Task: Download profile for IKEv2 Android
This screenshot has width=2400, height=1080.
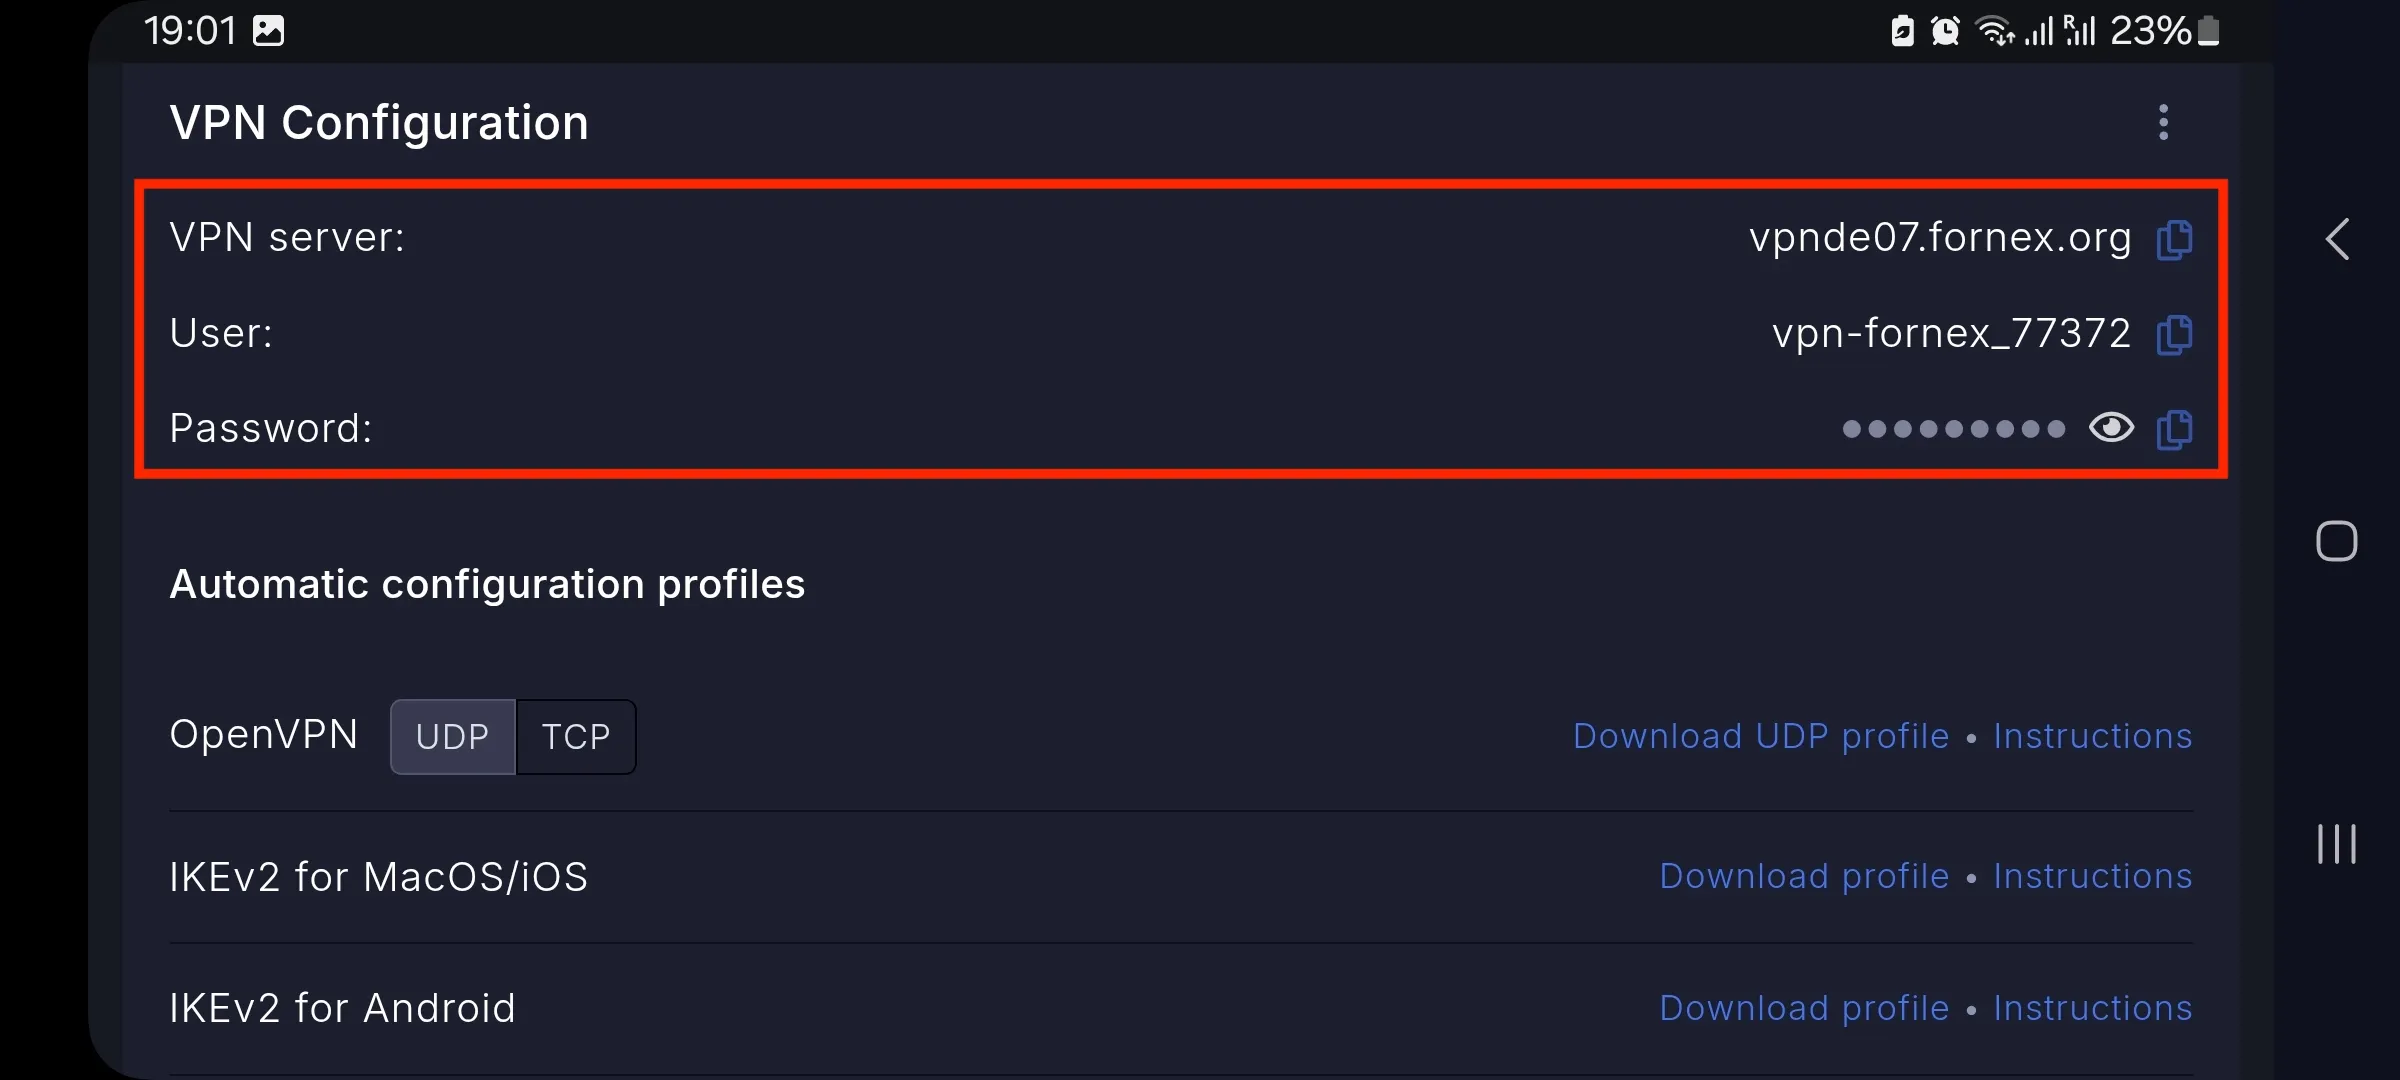Action: [1804, 1008]
